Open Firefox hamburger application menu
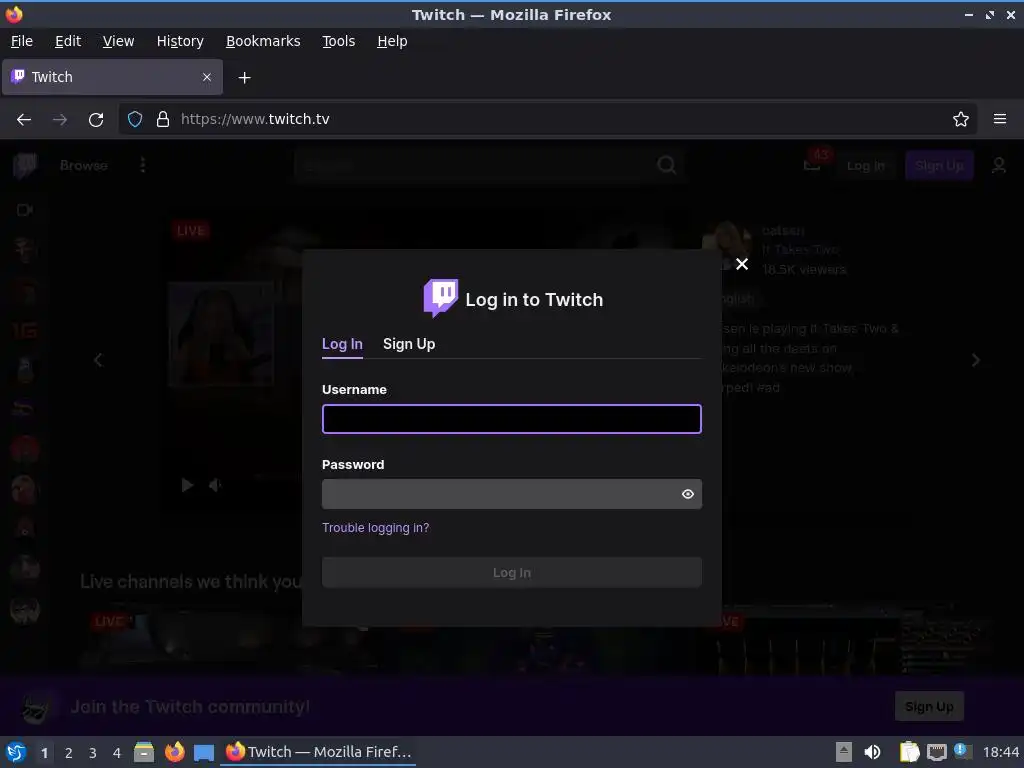1024x768 pixels. pyautogui.click(x=999, y=120)
